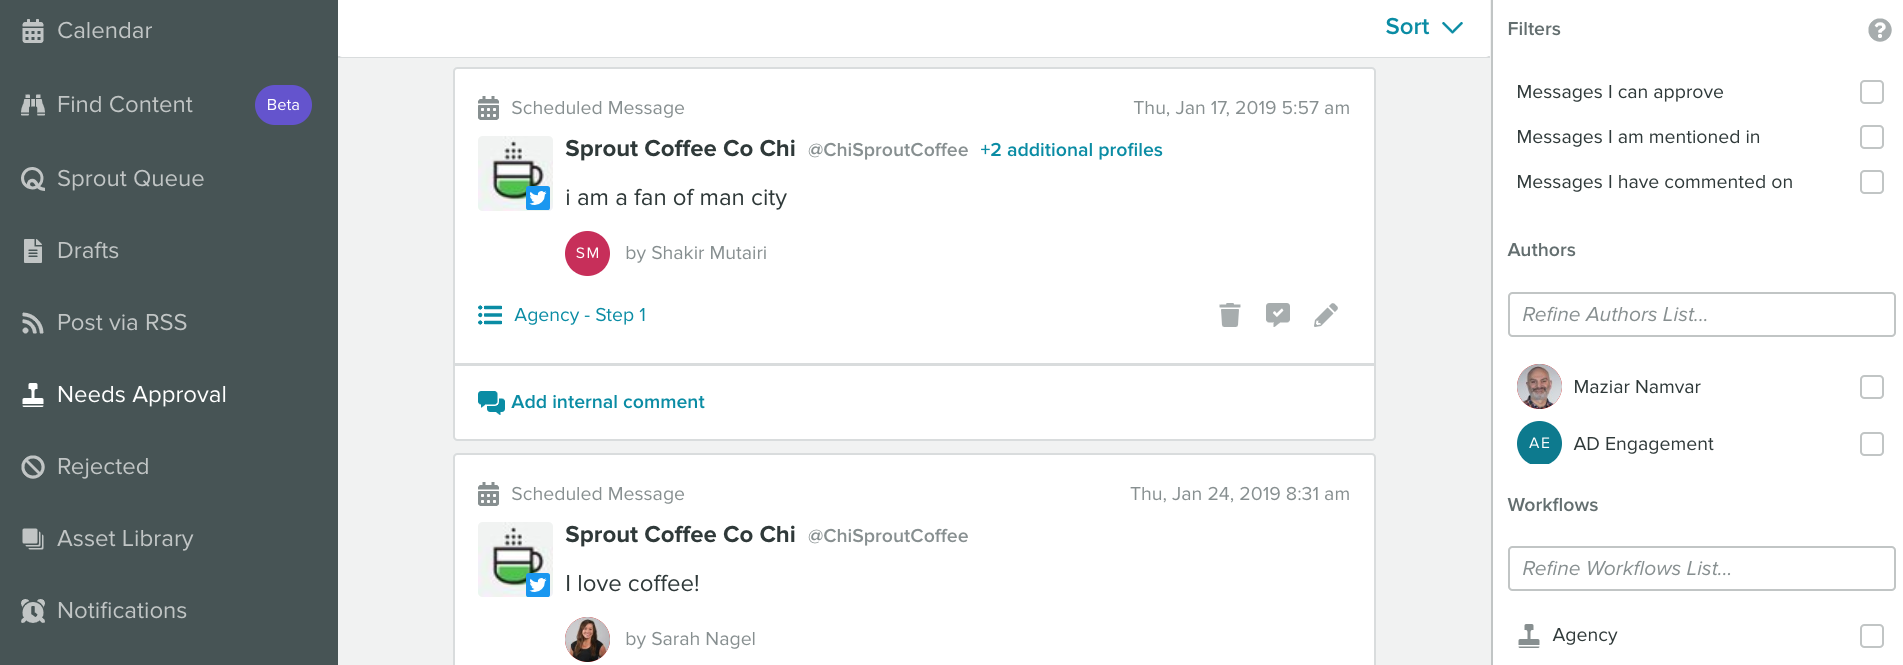The width and height of the screenshot is (1903, 665).
Task: Edit message with the pencil icon
Action: point(1326,315)
